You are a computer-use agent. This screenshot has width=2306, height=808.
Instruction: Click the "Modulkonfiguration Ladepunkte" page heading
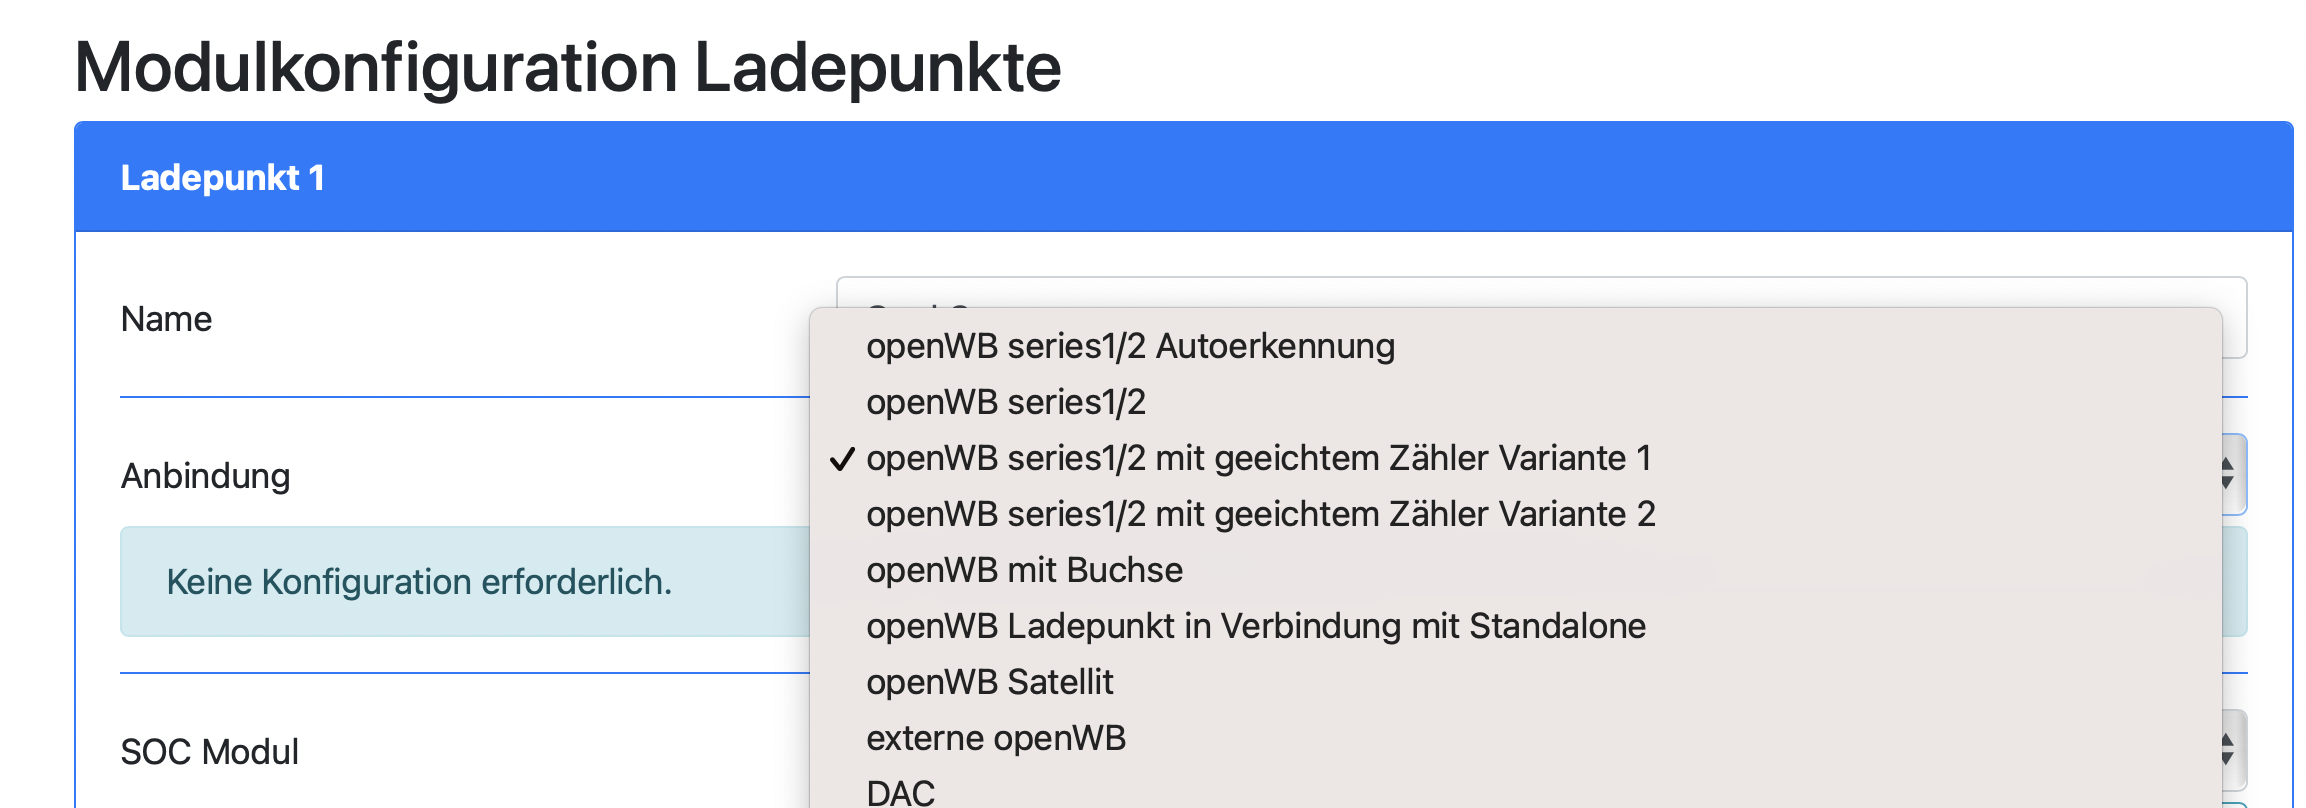(x=567, y=68)
